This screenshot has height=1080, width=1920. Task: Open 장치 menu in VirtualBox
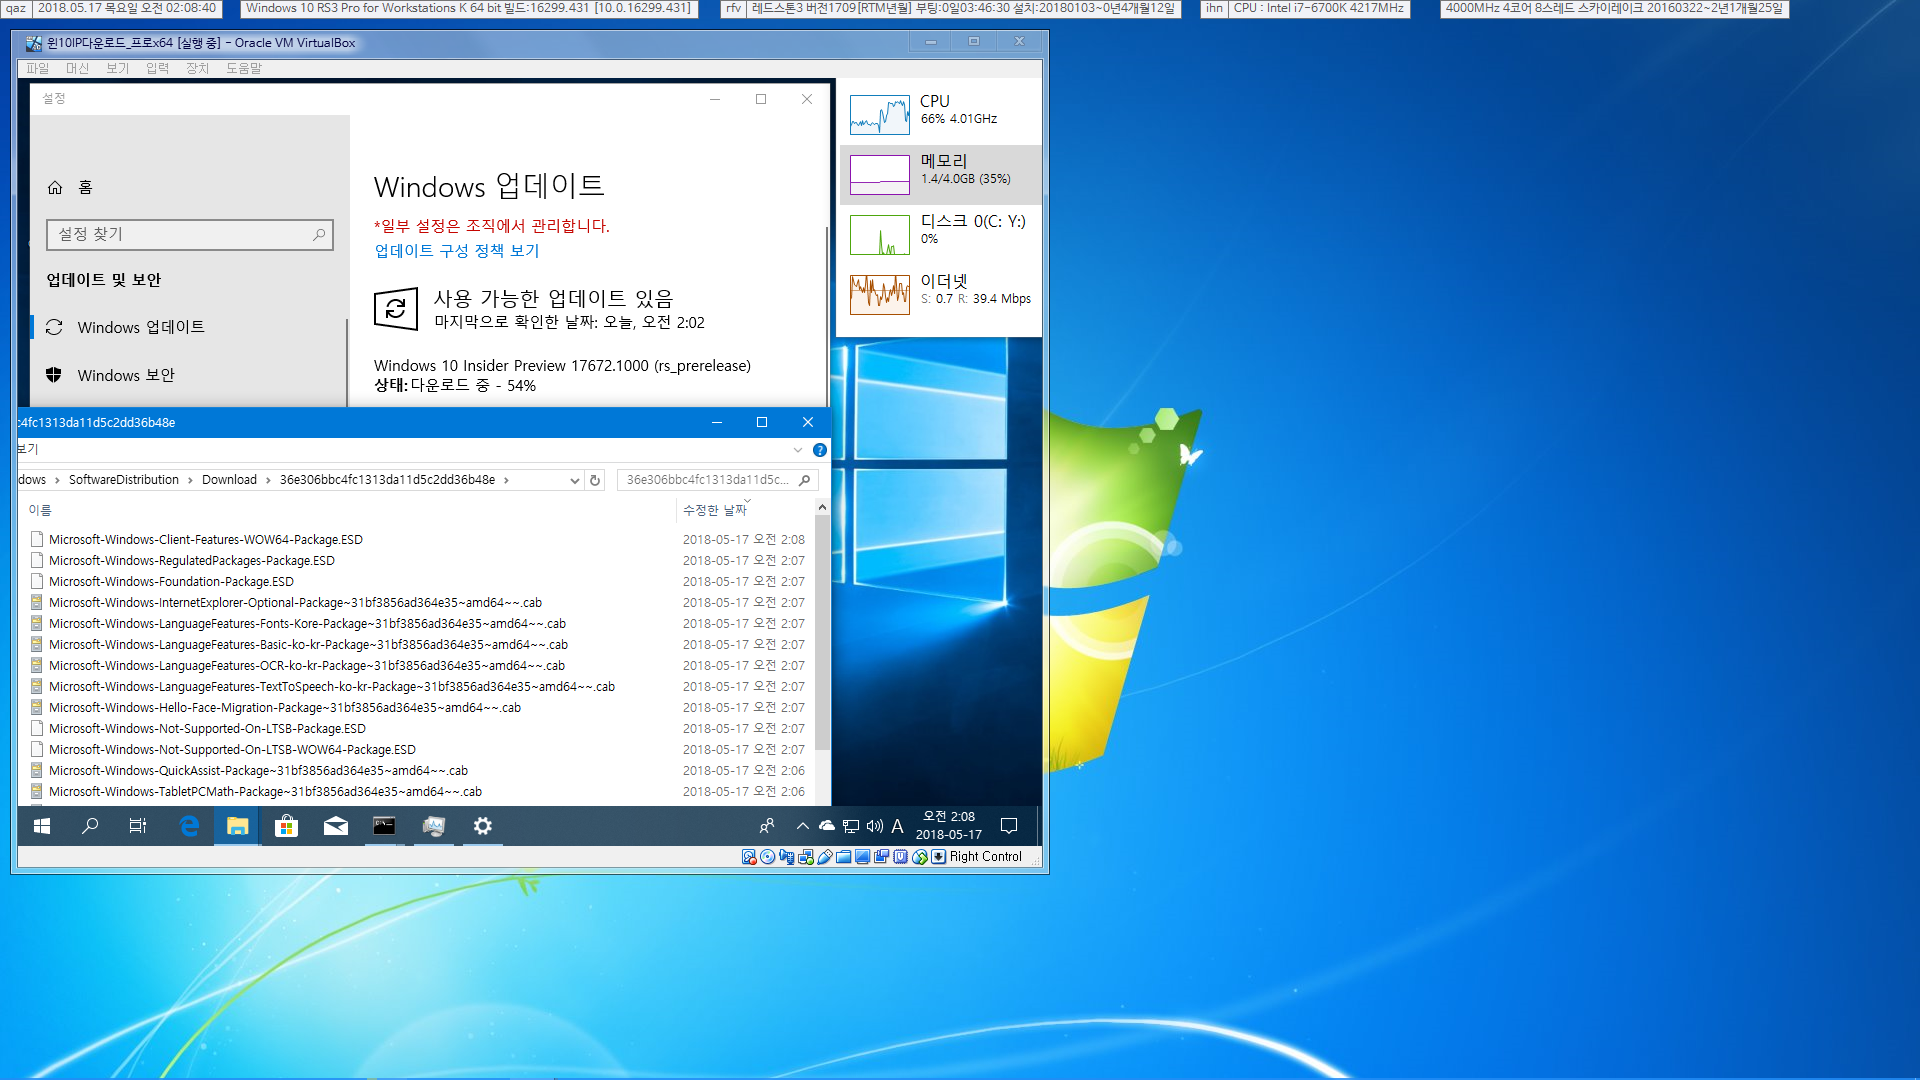point(197,68)
